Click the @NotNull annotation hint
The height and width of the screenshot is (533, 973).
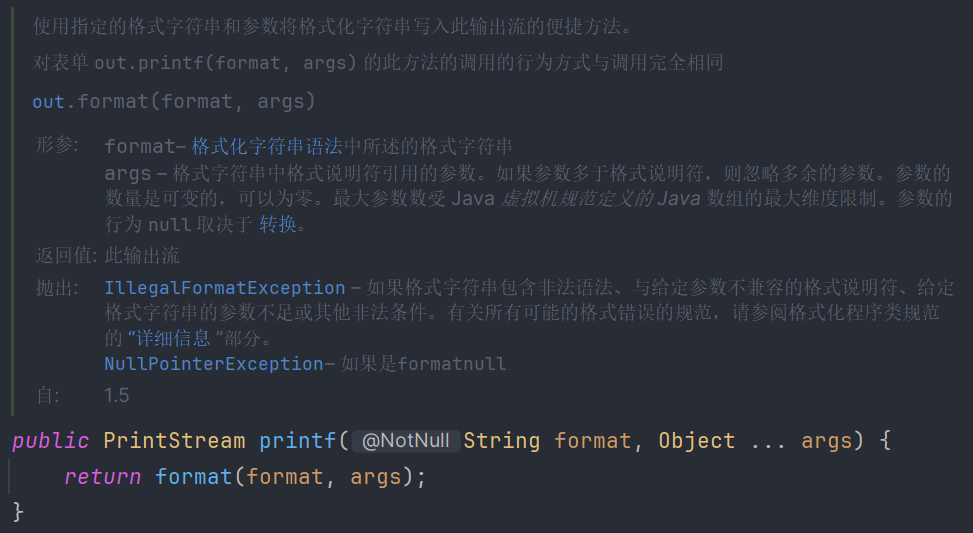tap(405, 441)
